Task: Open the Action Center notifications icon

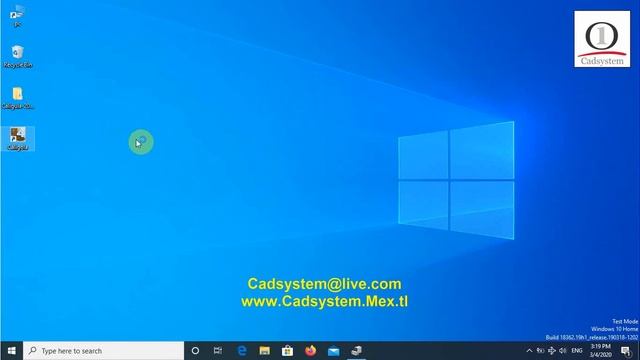Action: pyautogui.click(x=626, y=351)
